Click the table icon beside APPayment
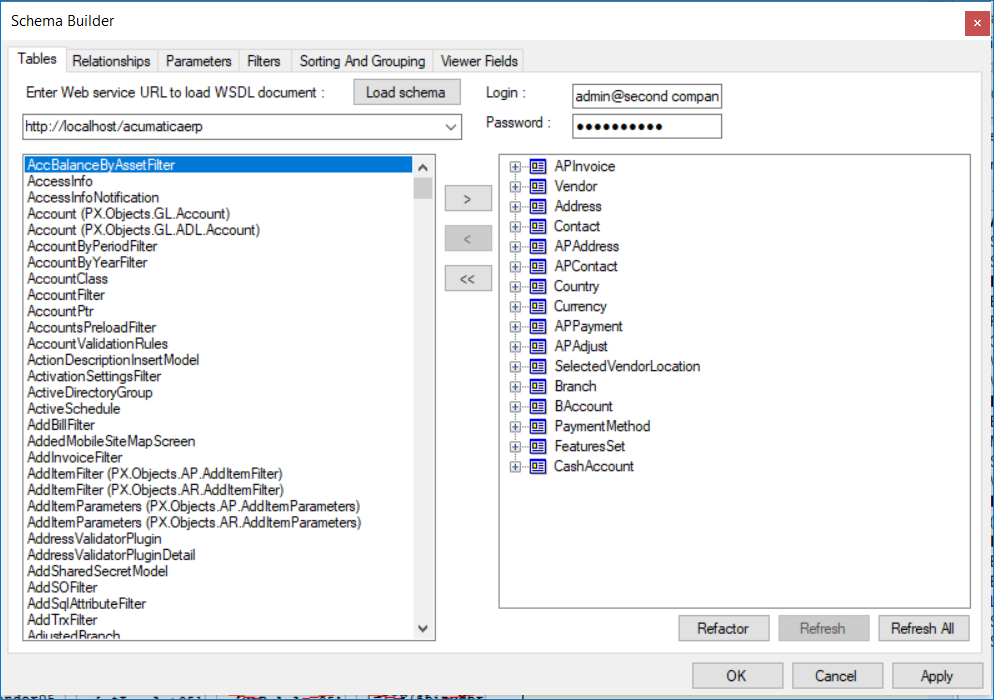This screenshot has width=994, height=700. [x=538, y=327]
